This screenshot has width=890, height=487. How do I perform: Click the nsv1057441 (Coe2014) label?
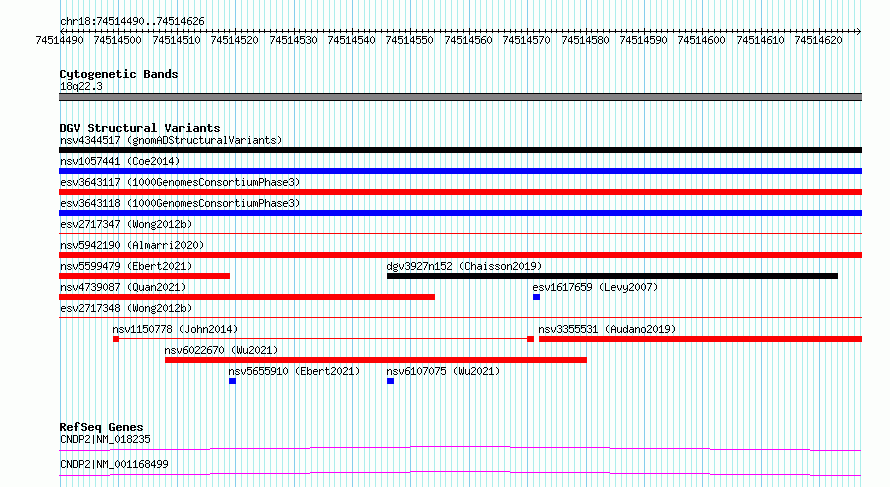tap(120, 161)
